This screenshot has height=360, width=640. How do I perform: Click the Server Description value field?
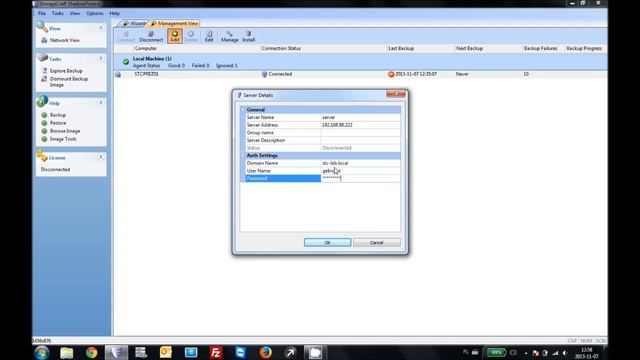coord(360,140)
